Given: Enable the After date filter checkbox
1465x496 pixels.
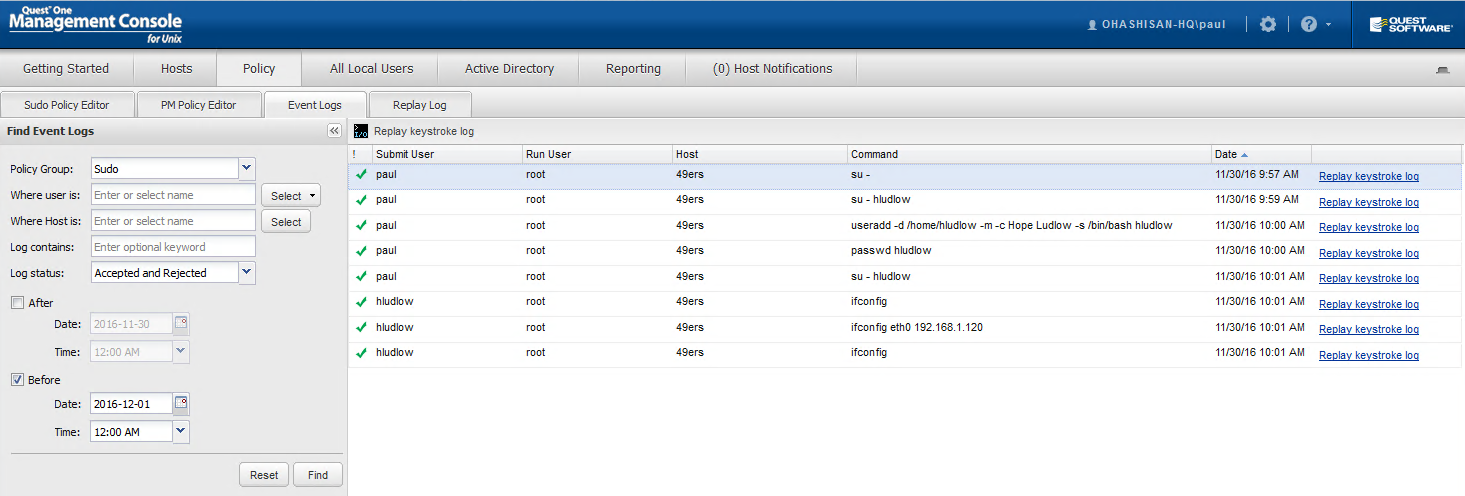Looking at the screenshot, I should 17,303.
